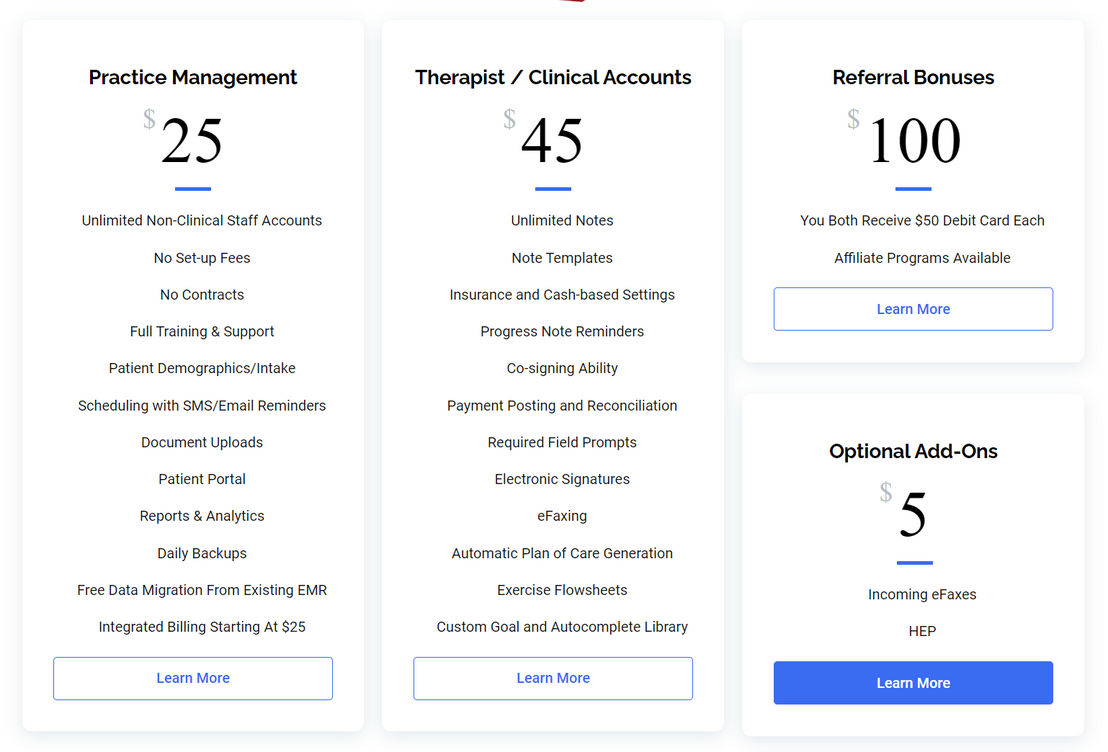This screenshot has height=752, width=1108.
Task: Click the 45 price figure
Action: point(552,140)
